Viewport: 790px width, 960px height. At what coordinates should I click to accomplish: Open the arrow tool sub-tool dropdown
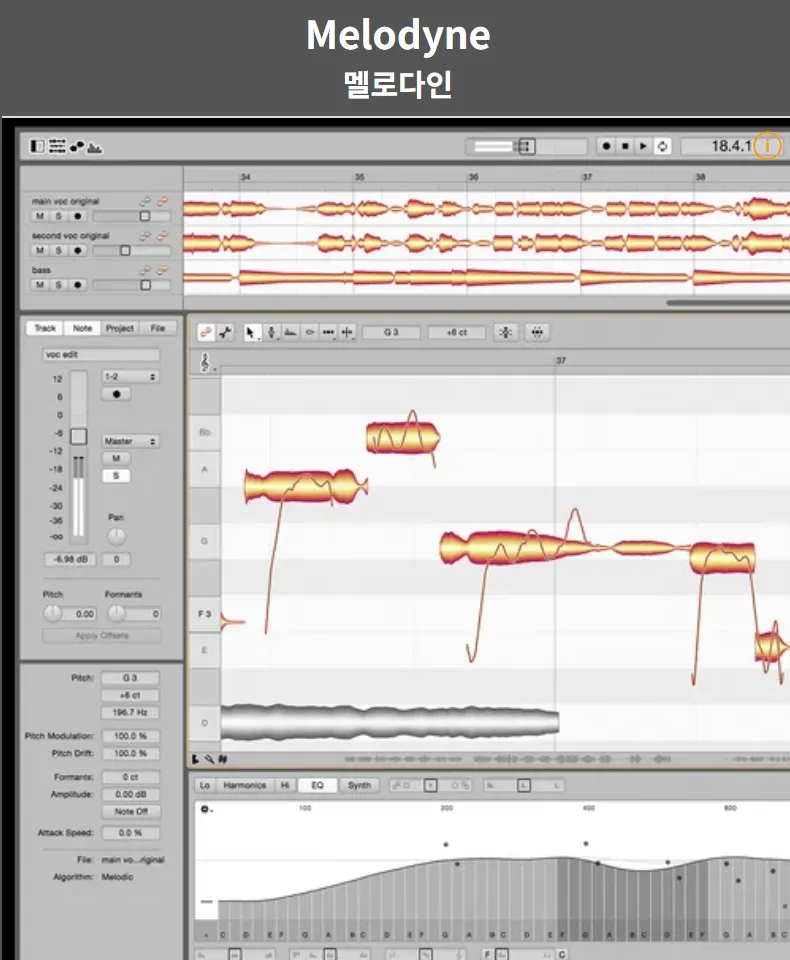pos(258,337)
